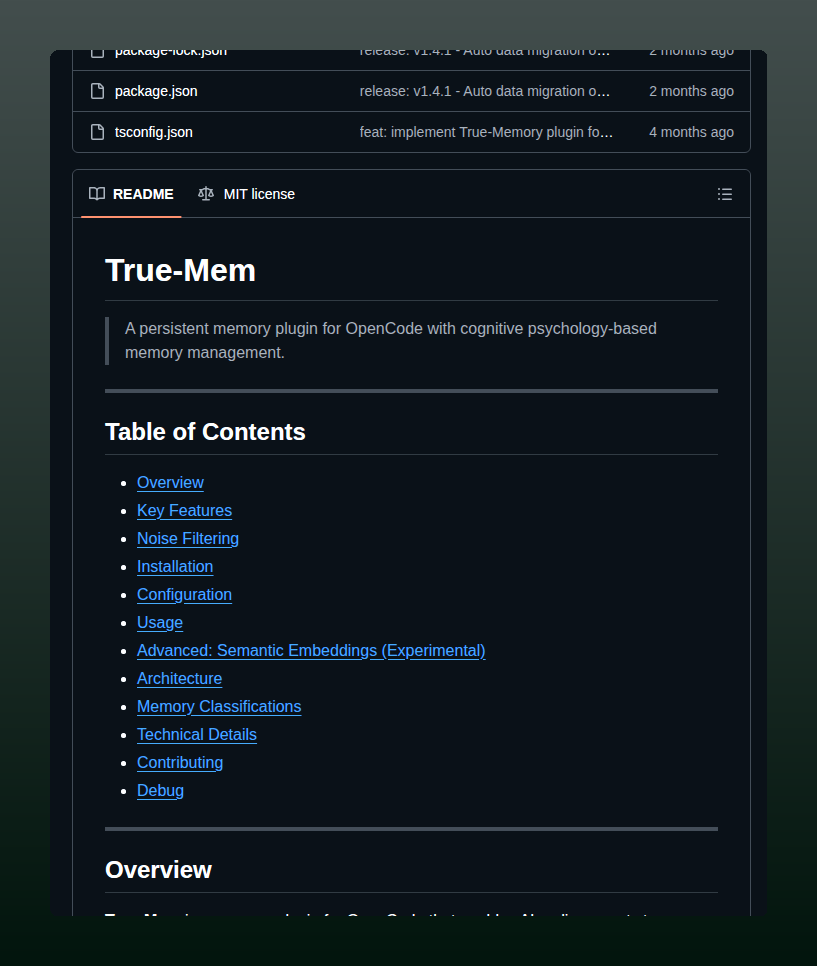This screenshot has height=966, width=817.
Task: Switch to the README tab
Action: tap(131, 194)
